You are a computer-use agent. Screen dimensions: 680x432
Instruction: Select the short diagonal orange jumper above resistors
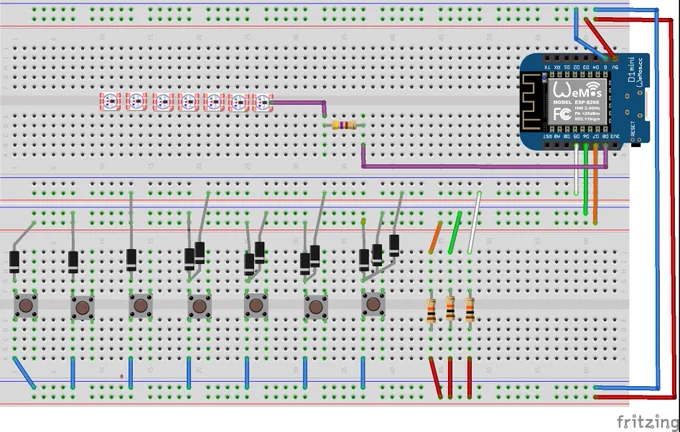point(435,237)
